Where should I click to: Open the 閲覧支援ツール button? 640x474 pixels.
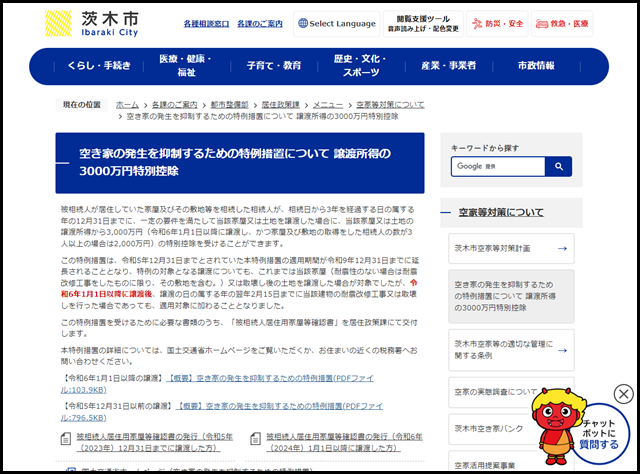423,24
